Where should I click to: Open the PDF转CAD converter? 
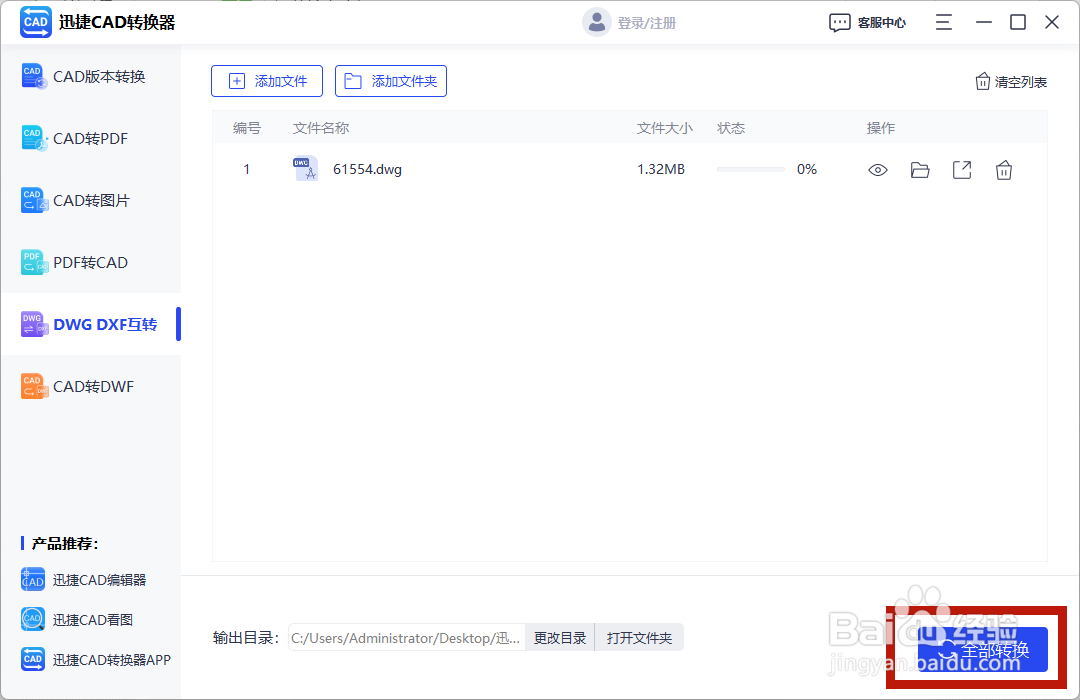(x=90, y=262)
